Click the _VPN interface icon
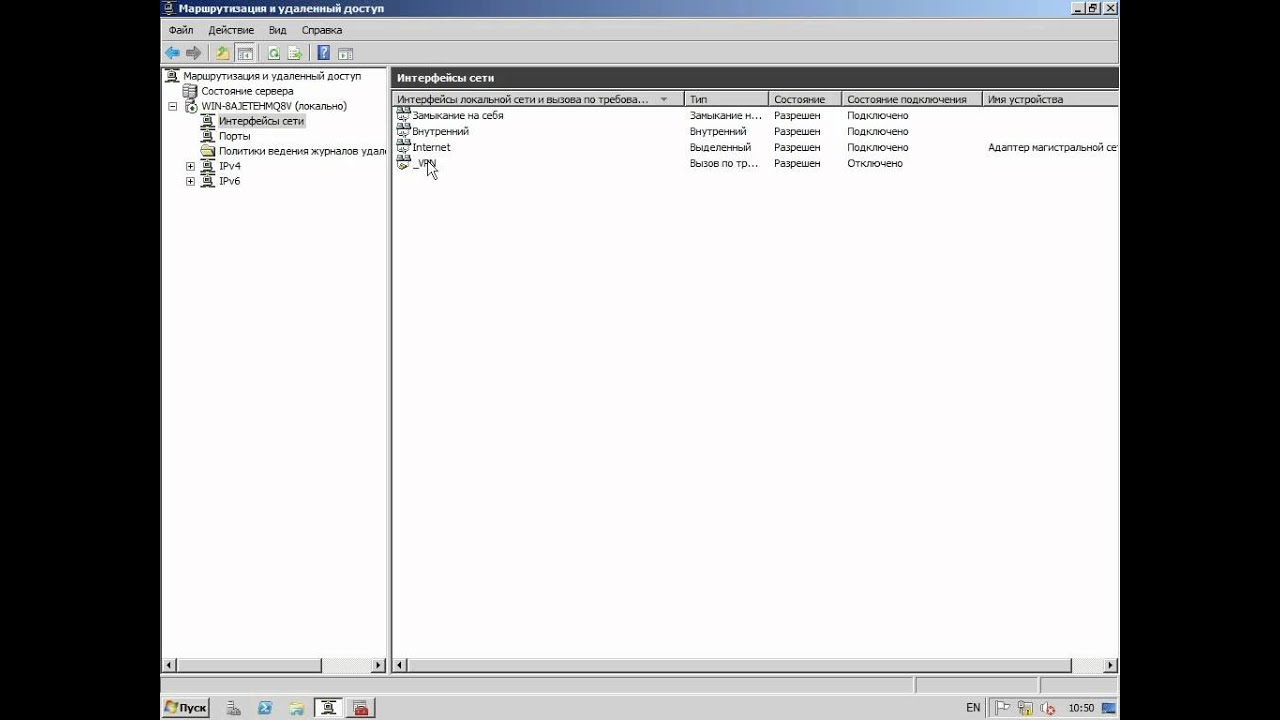The width and height of the screenshot is (1280, 720). click(403, 162)
